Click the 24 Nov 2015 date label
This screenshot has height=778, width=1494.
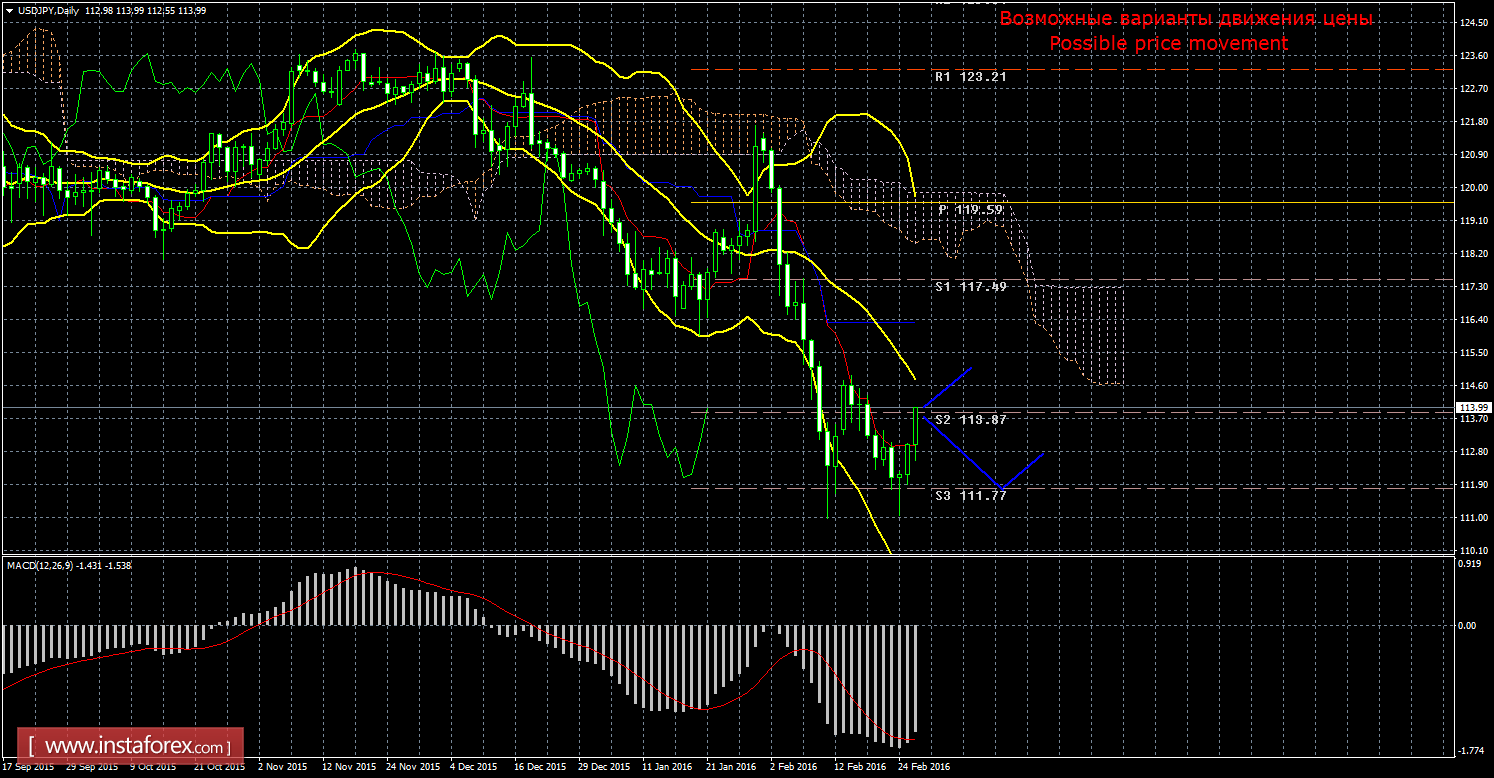415,767
